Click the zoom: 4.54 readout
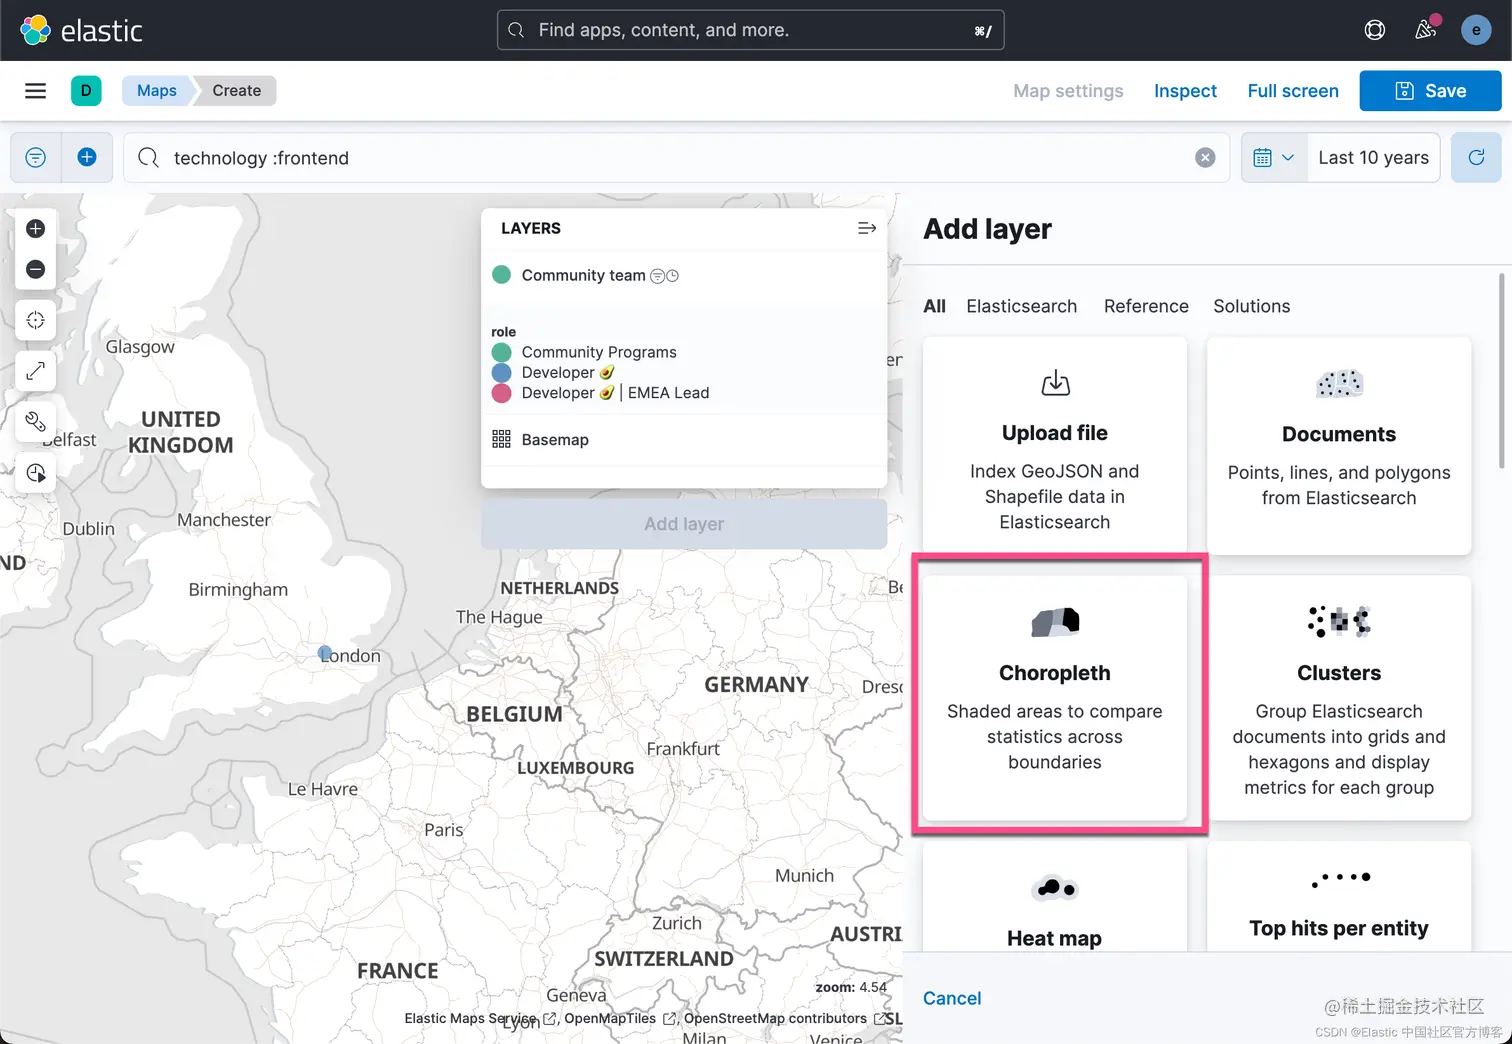This screenshot has height=1044, width=1512. [x=851, y=987]
